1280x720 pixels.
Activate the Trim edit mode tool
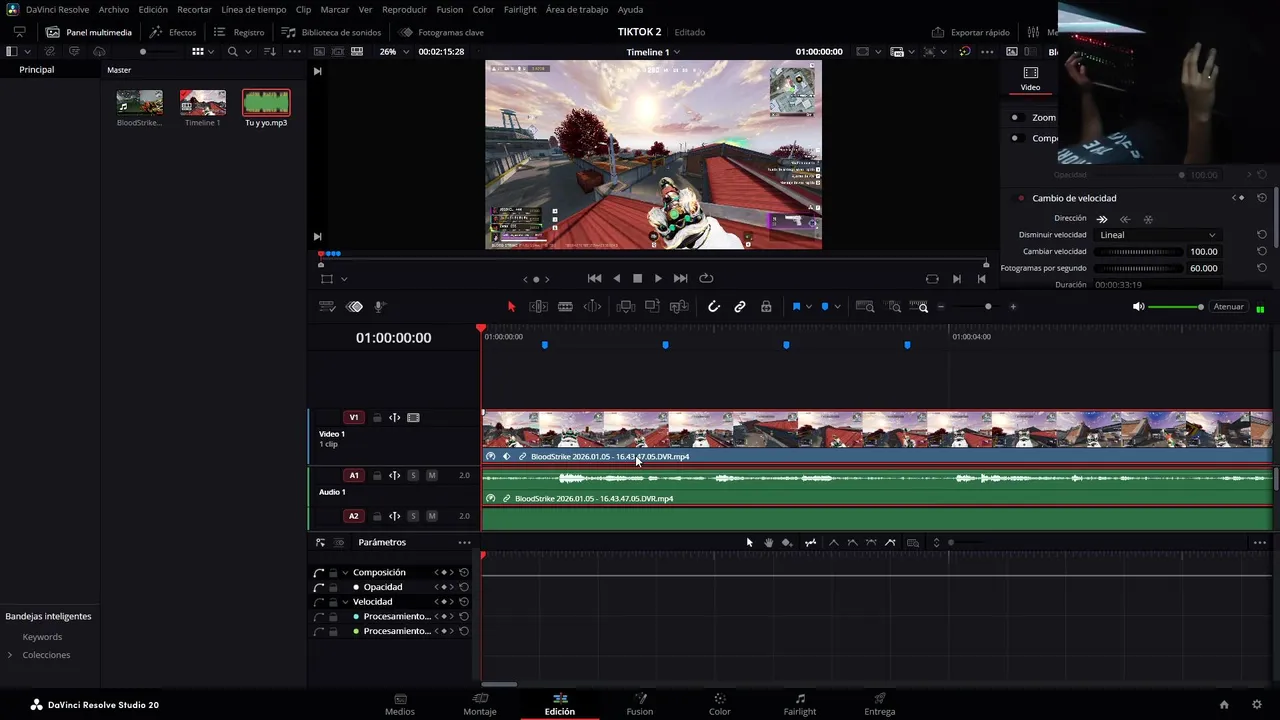538,307
